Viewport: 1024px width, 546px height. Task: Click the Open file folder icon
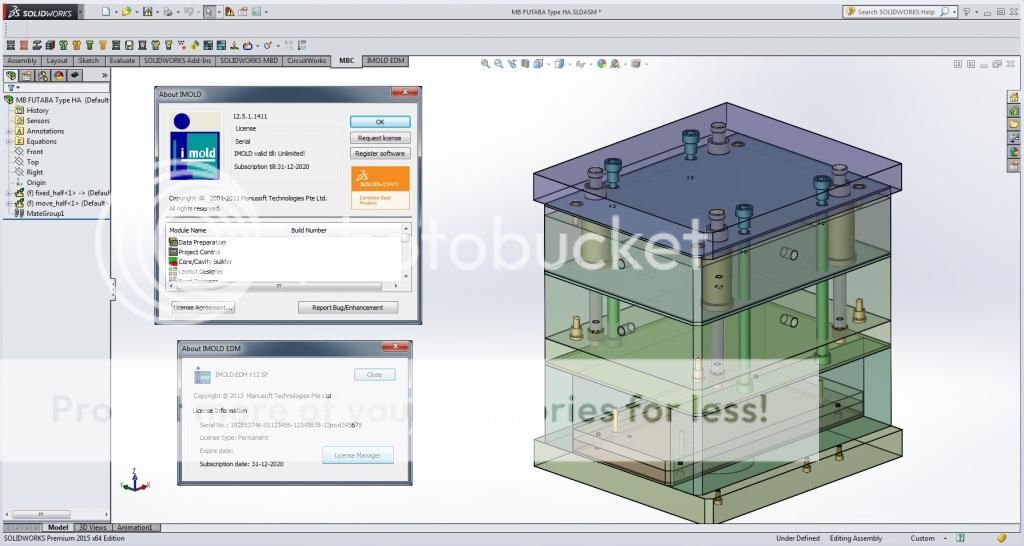click(126, 11)
